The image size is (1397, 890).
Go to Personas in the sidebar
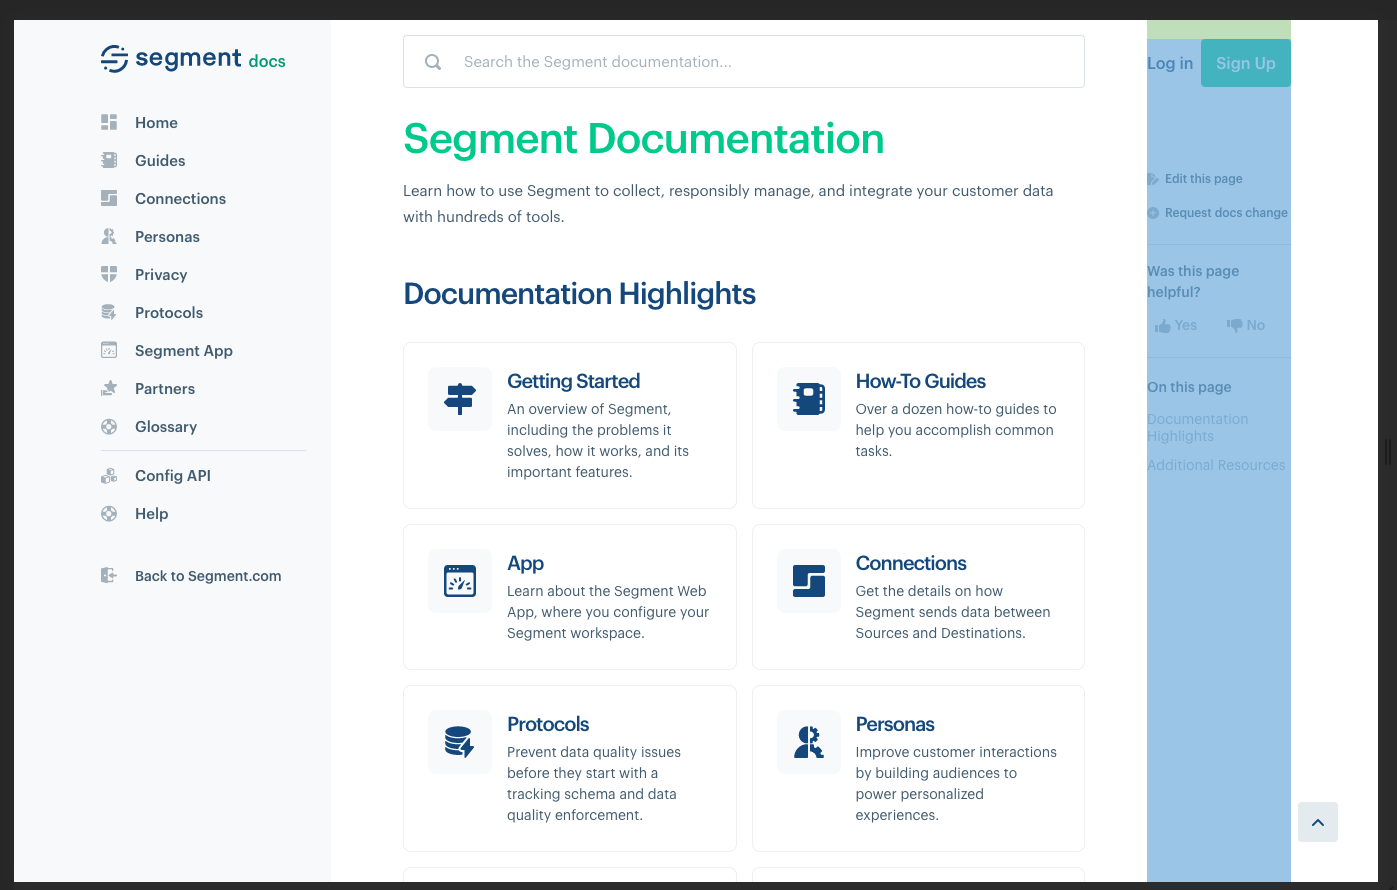(x=167, y=236)
